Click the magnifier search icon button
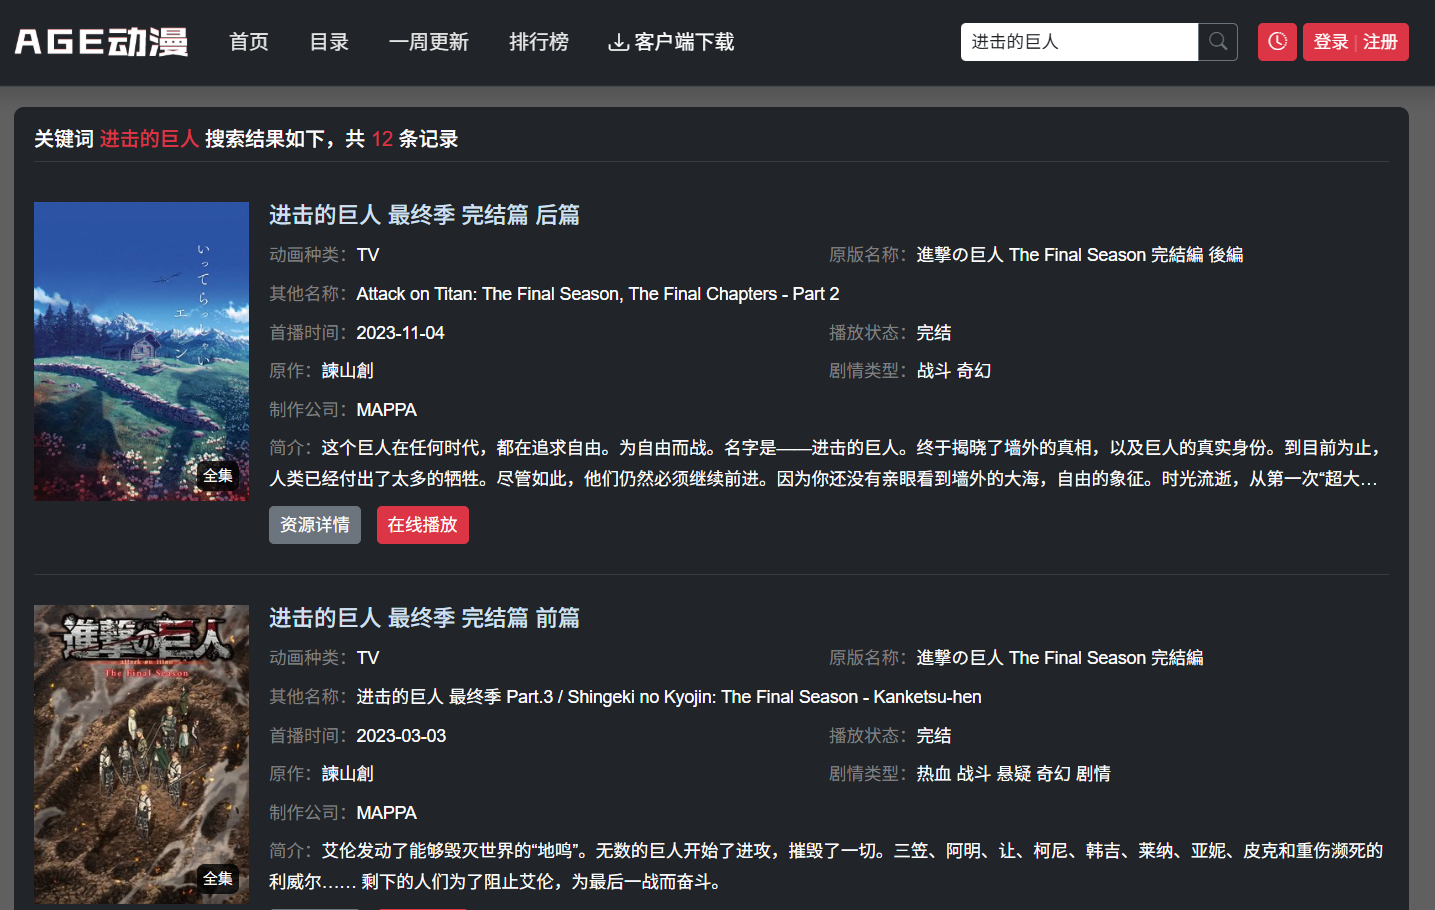Viewport: 1435px width, 910px height. (1217, 42)
